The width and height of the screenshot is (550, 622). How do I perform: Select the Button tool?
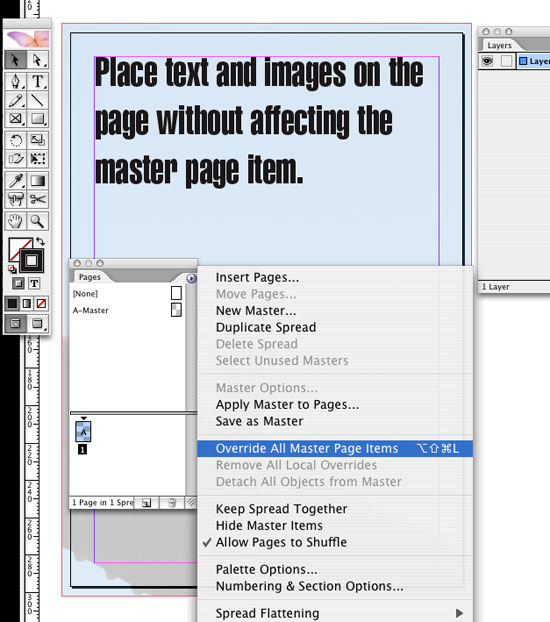click(15, 199)
